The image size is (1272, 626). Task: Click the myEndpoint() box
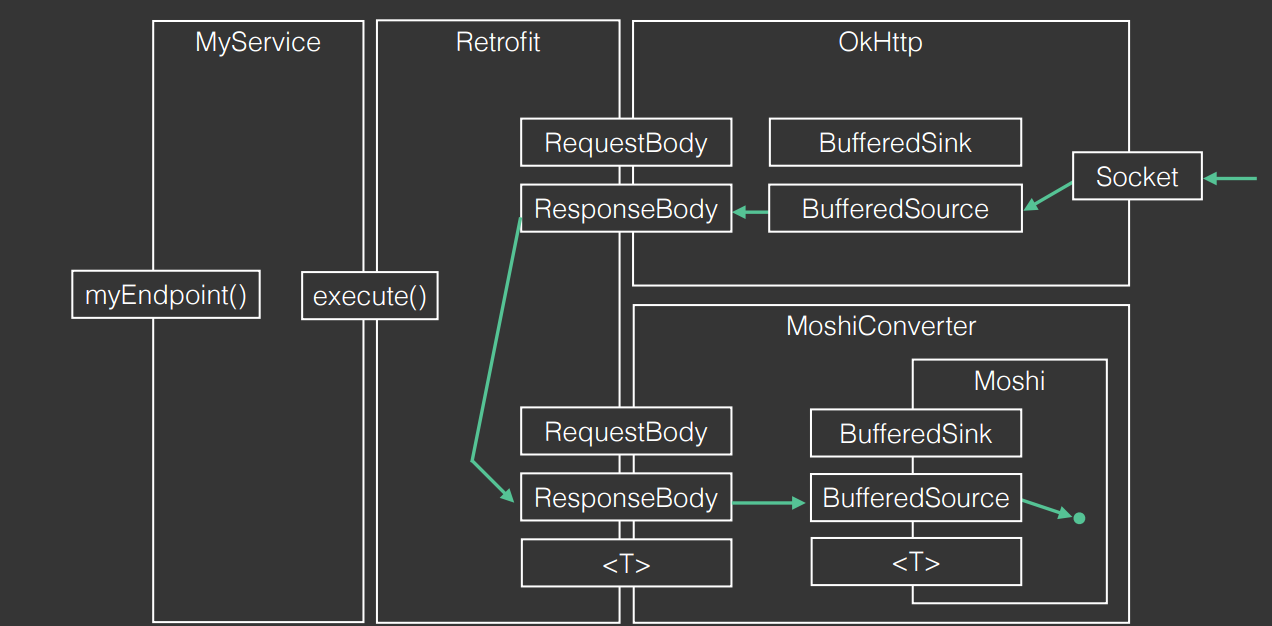[166, 294]
